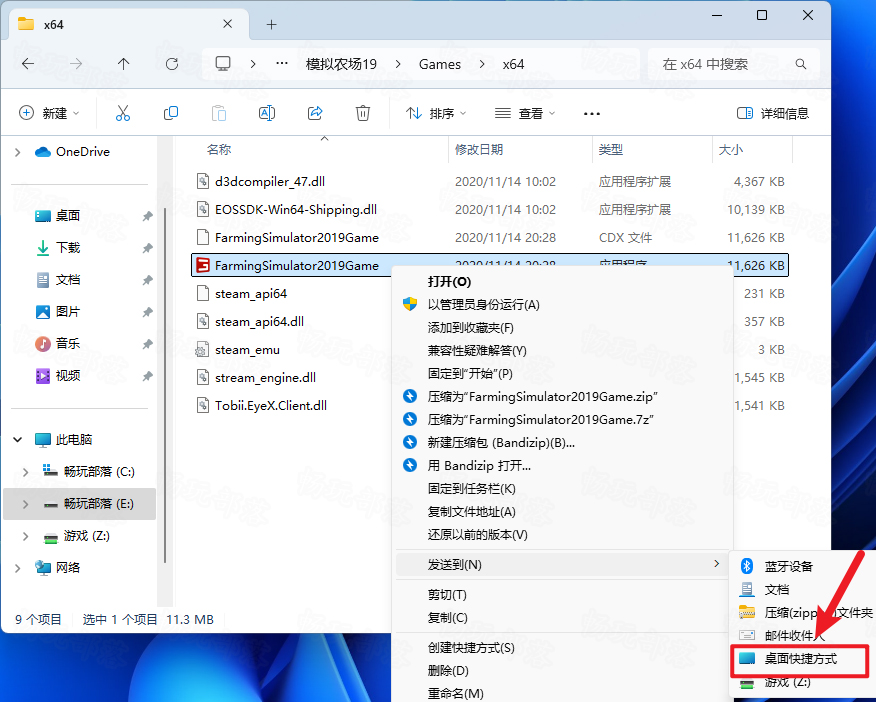This screenshot has width=876, height=702.
Task: Choose 固定到"开始"(P) in context menu
Action: tap(470, 374)
